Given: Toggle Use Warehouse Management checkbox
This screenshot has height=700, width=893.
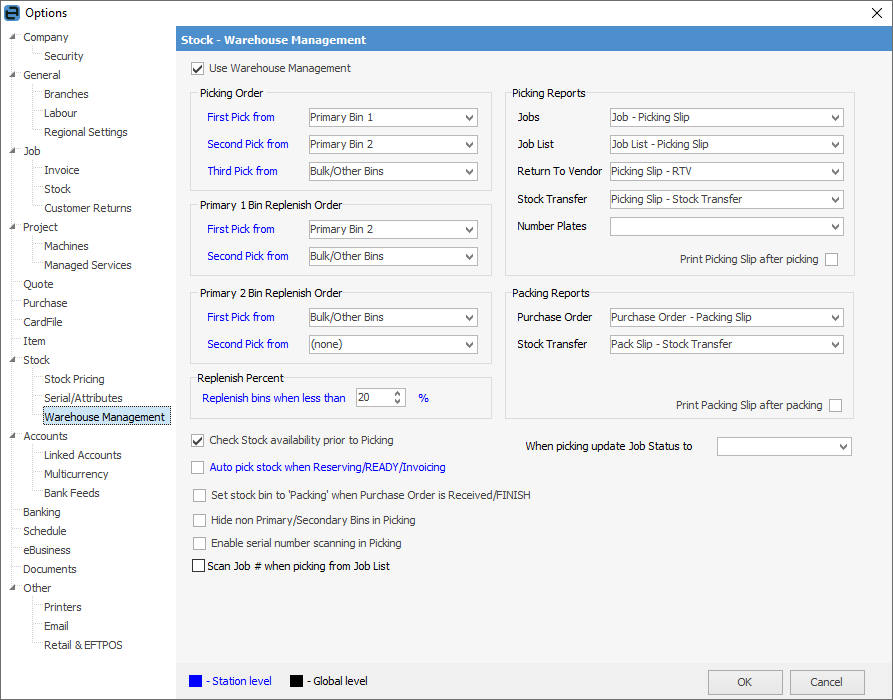Looking at the screenshot, I should [197, 69].
